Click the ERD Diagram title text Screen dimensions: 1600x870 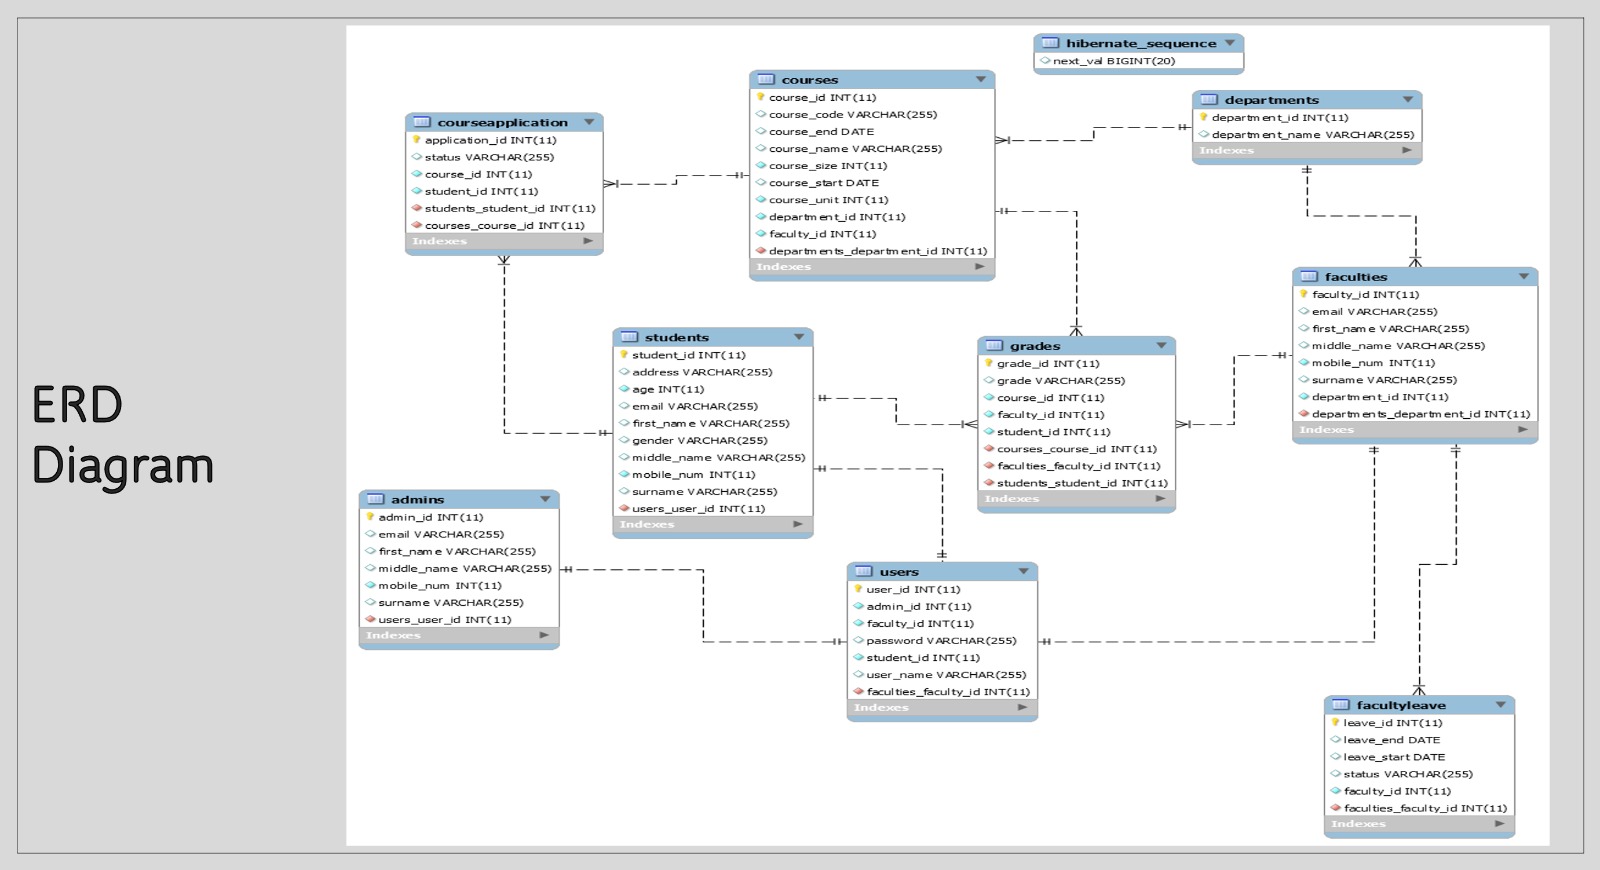coord(122,435)
